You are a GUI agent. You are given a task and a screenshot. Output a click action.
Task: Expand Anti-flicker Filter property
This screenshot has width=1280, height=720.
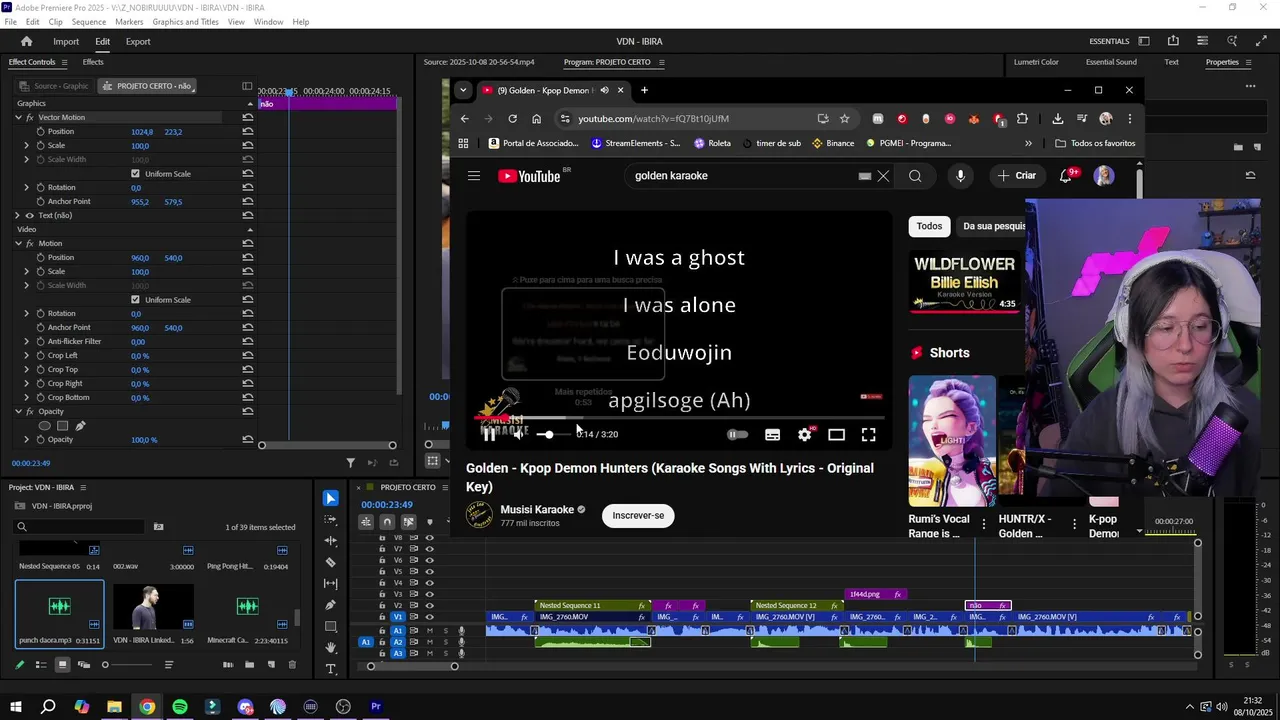click(x=27, y=341)
